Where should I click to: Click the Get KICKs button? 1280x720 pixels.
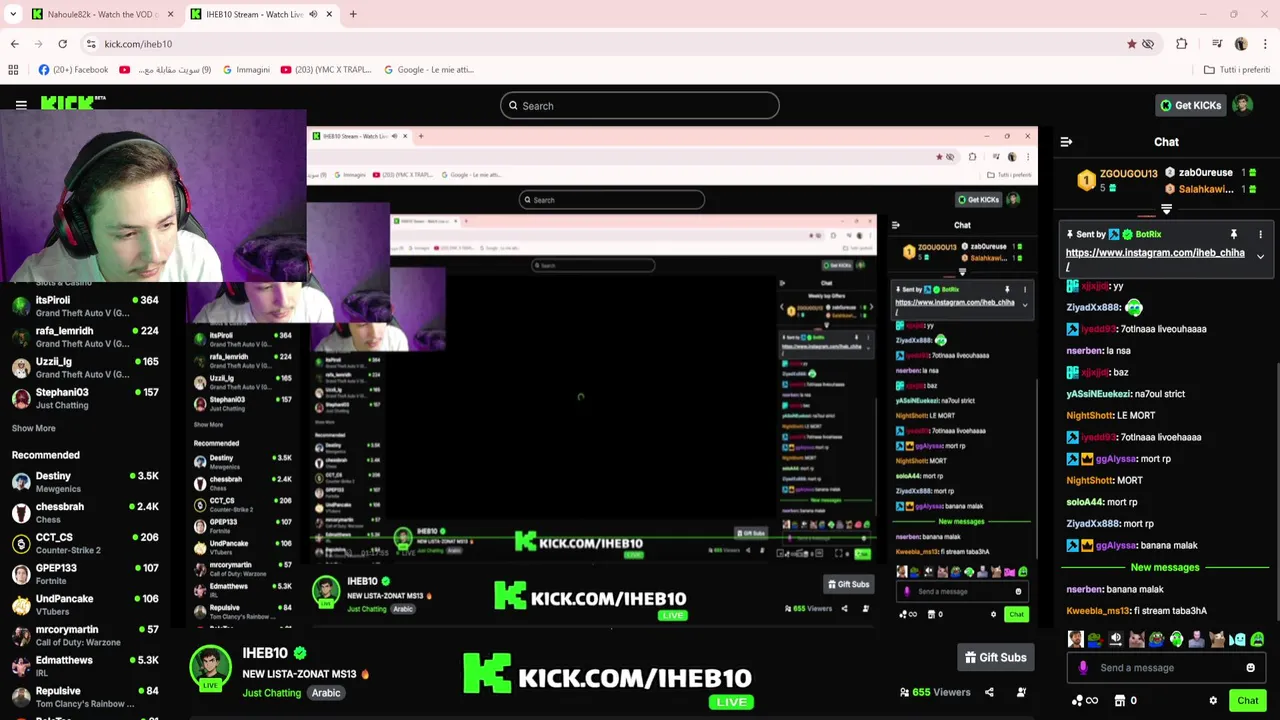tap(1190, 105)
